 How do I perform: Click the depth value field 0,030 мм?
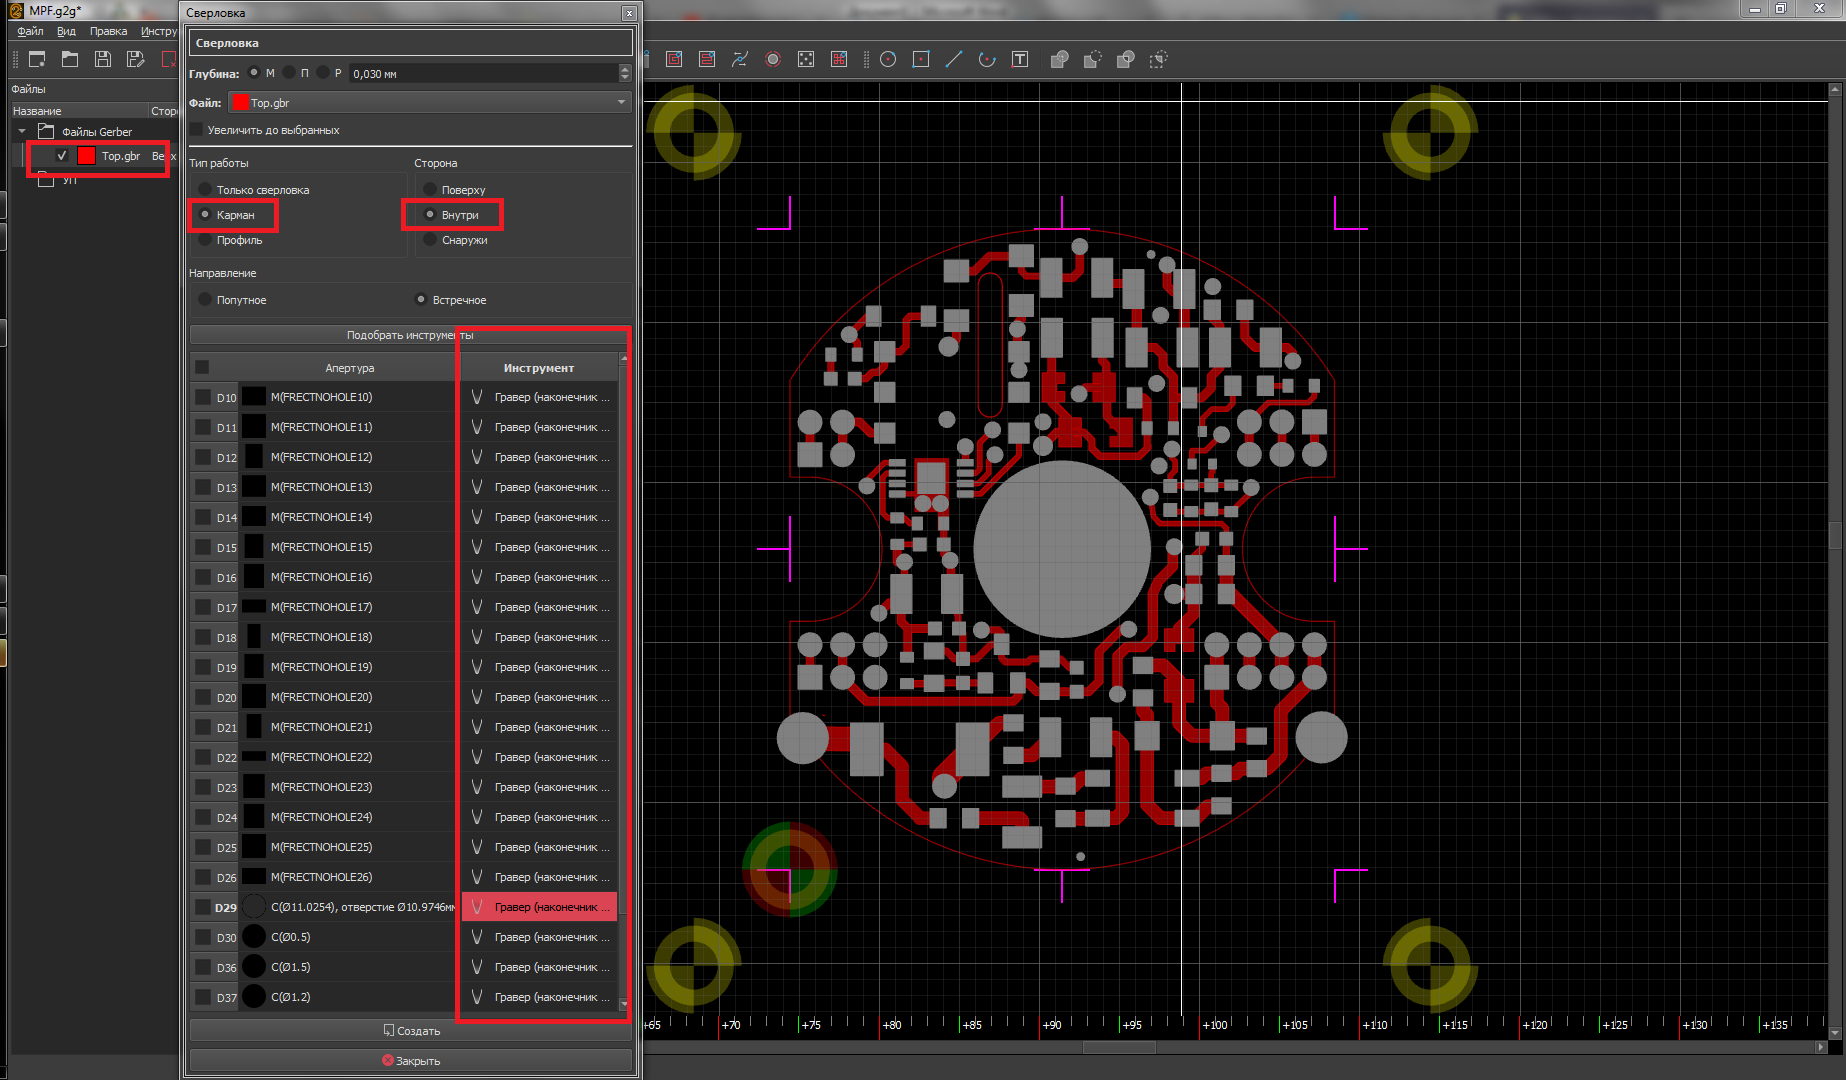483,73
